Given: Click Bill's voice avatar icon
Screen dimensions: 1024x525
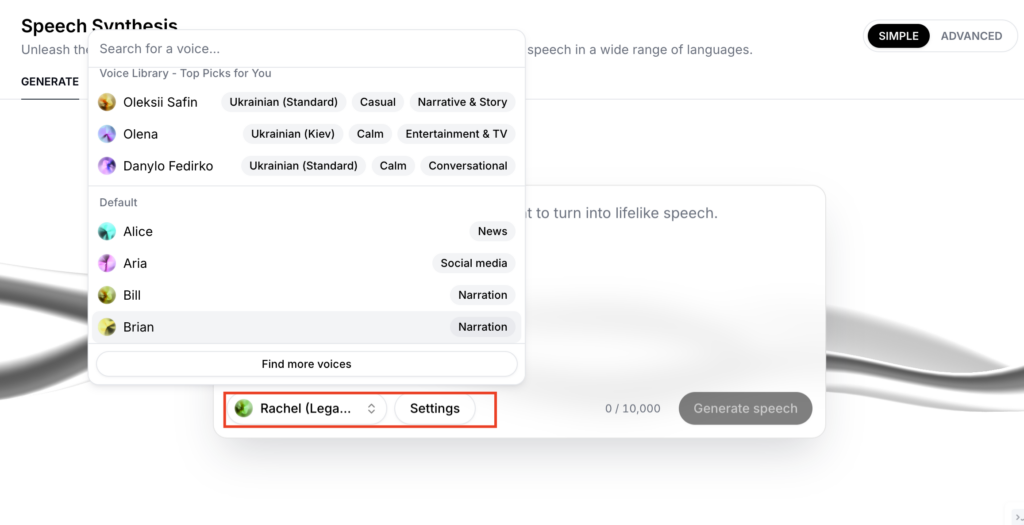Looking at the screenshot, I should pos(107,295).
